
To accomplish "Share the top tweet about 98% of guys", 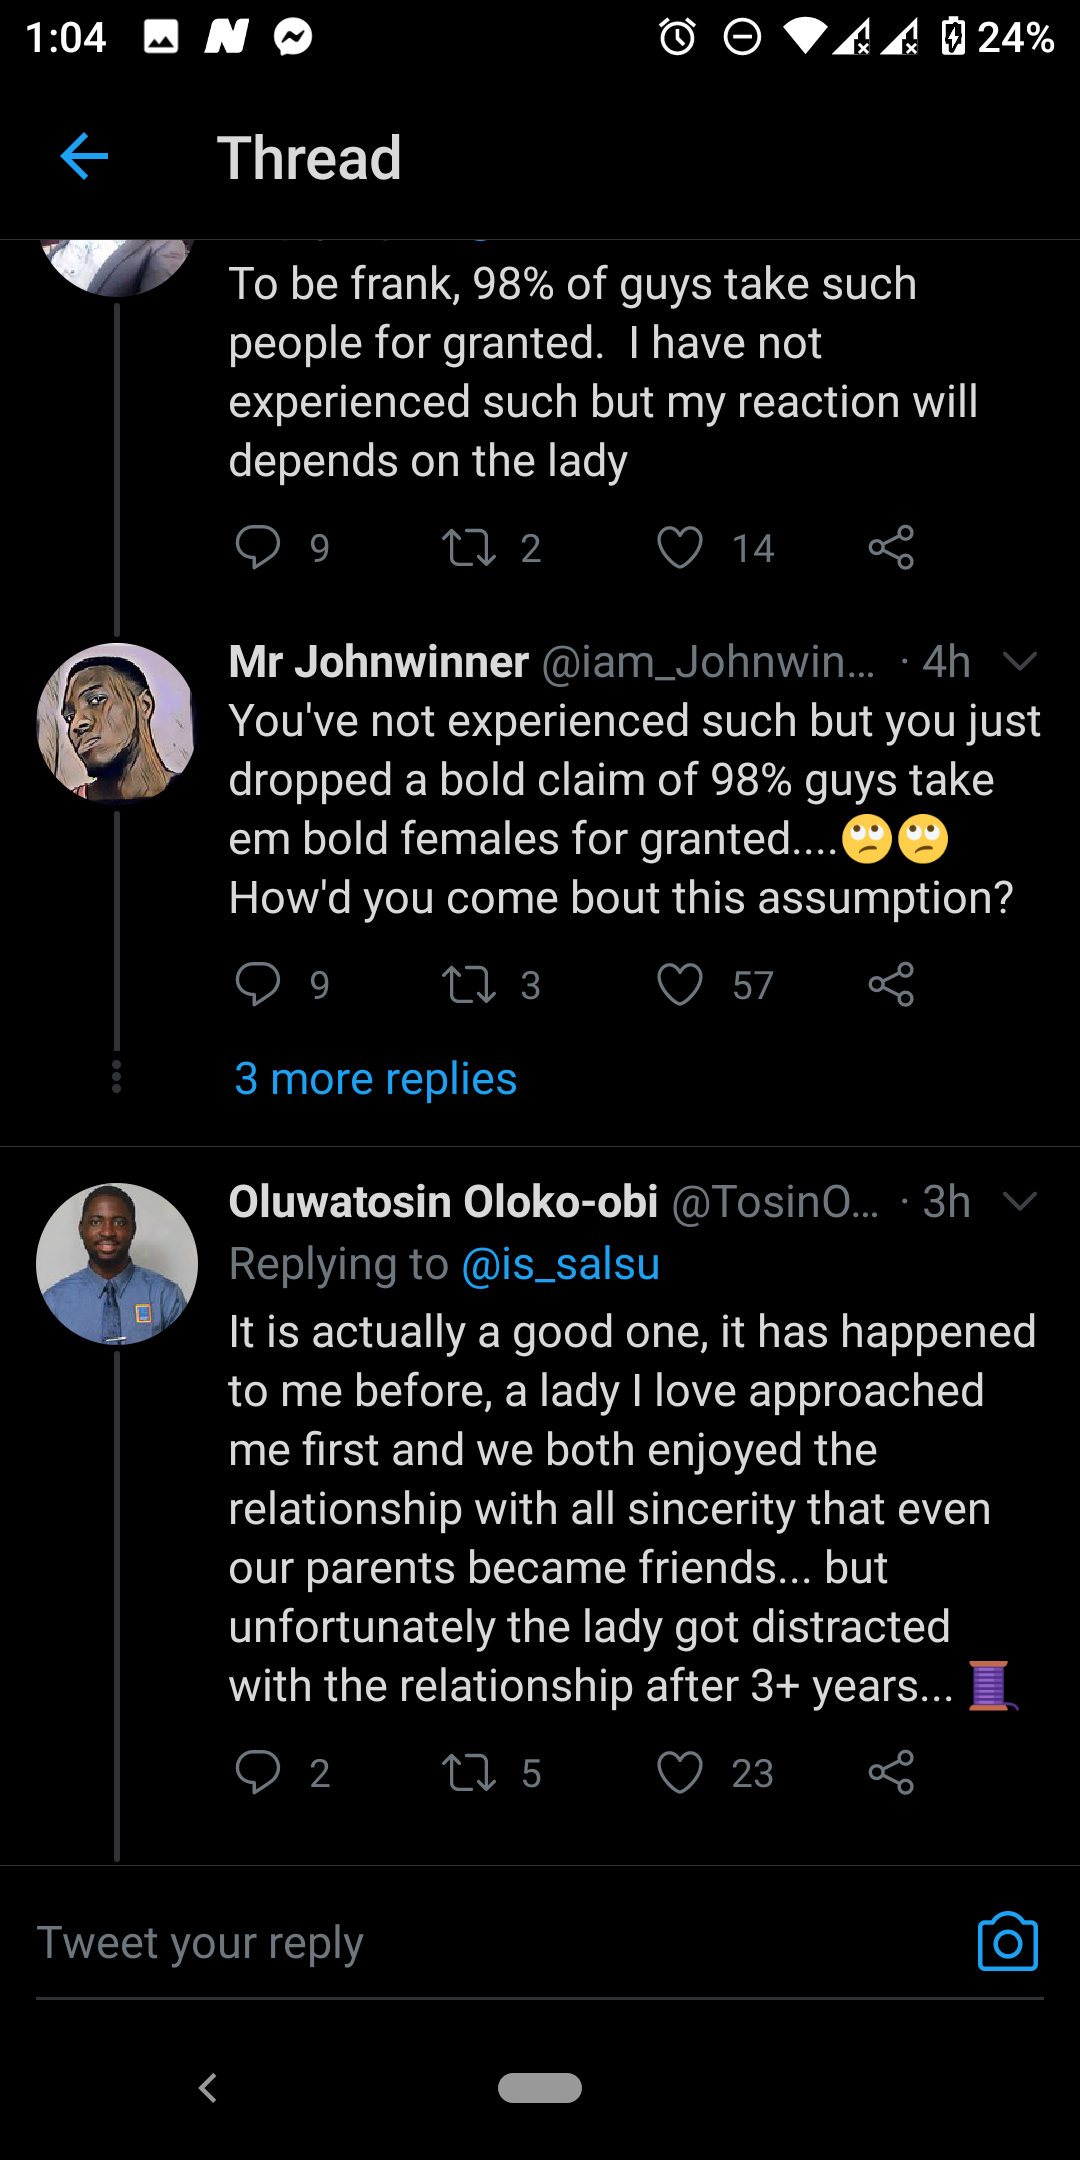I will pos(891,548).
